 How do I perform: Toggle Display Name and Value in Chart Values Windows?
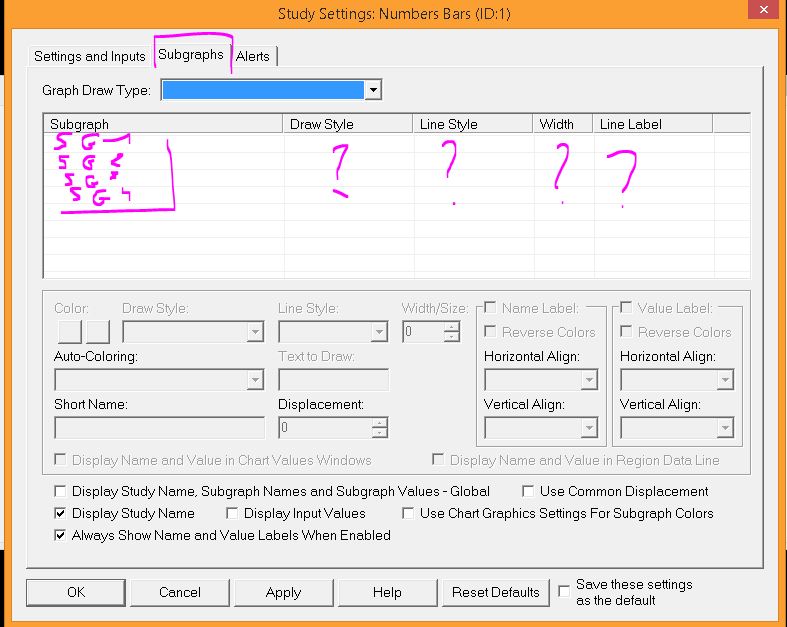[60, 459]
